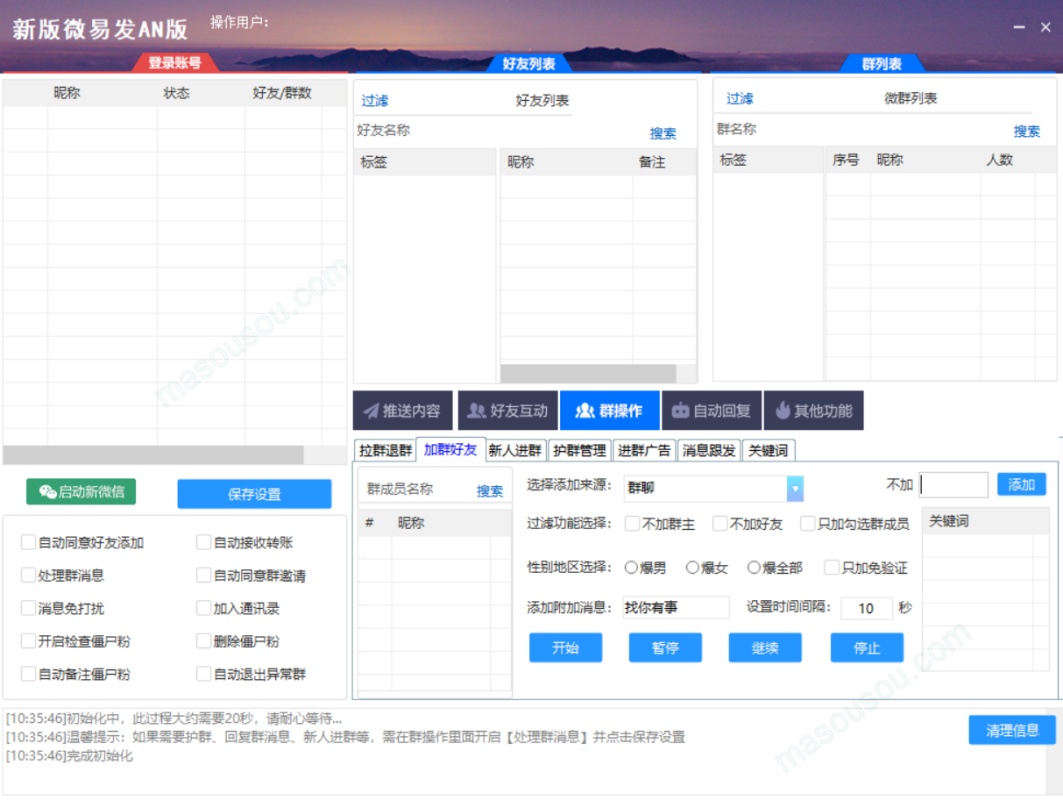This screenshot has width=1063, height=800.
Task: Select the 爆女 radio button
Action: pyautogui.click(x=692, y=567)
